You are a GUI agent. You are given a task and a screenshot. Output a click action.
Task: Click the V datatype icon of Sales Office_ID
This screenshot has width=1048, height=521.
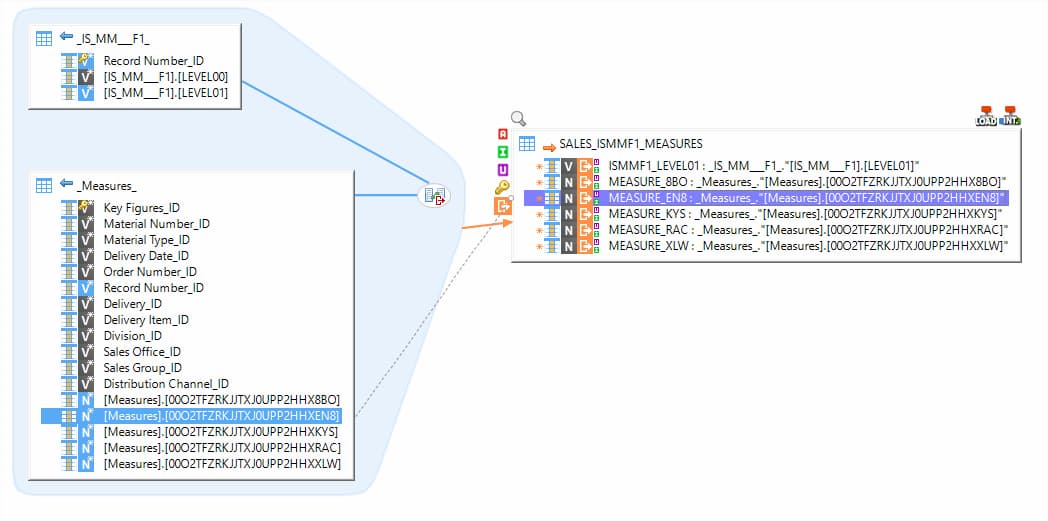click(86, 352)
